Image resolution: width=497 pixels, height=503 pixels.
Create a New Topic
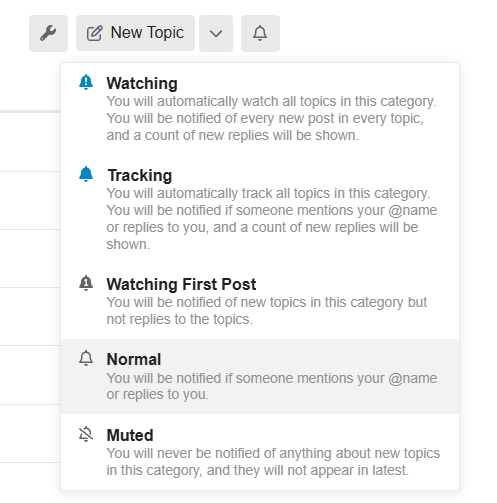coord(135,33)
